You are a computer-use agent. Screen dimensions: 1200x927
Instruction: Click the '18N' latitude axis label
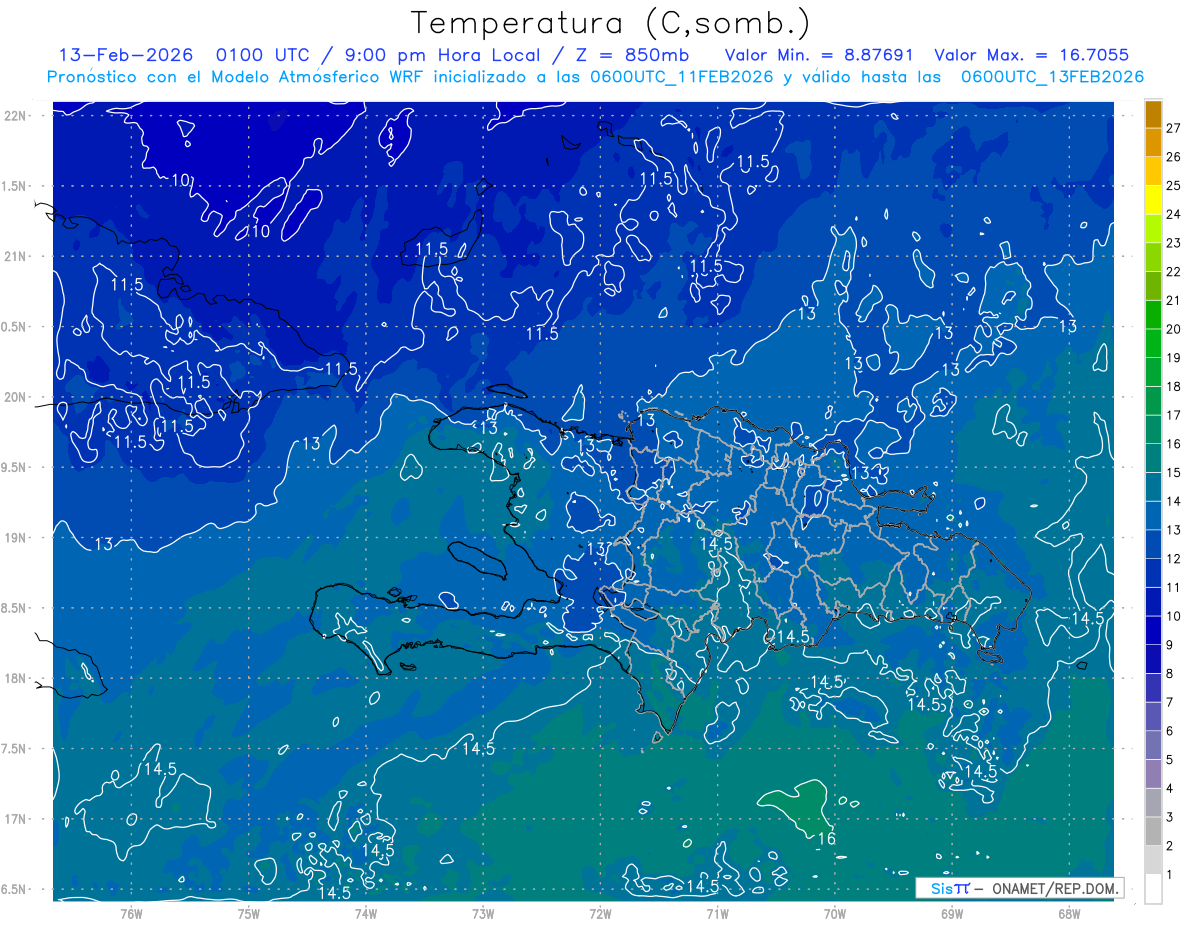point(15,678)
